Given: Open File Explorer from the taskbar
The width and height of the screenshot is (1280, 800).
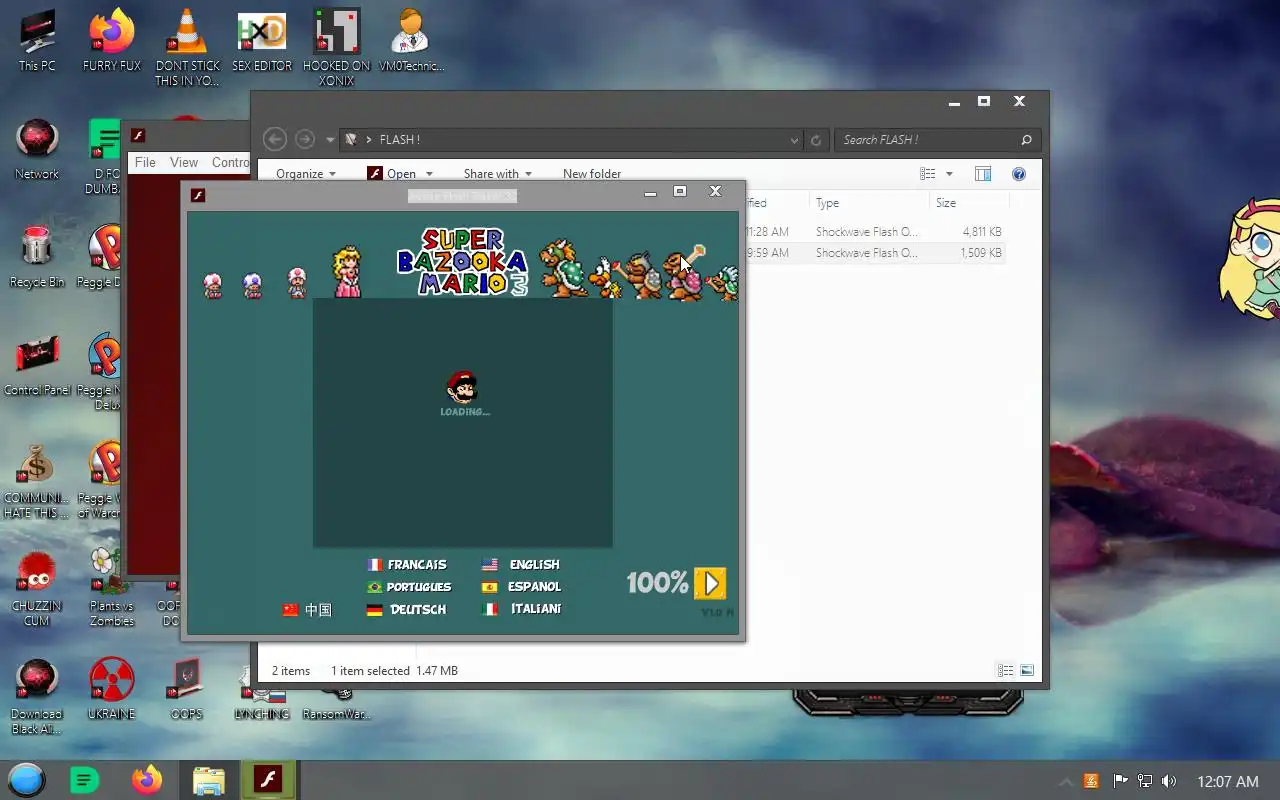Looking at the screenshot, I should coord(208,780).
